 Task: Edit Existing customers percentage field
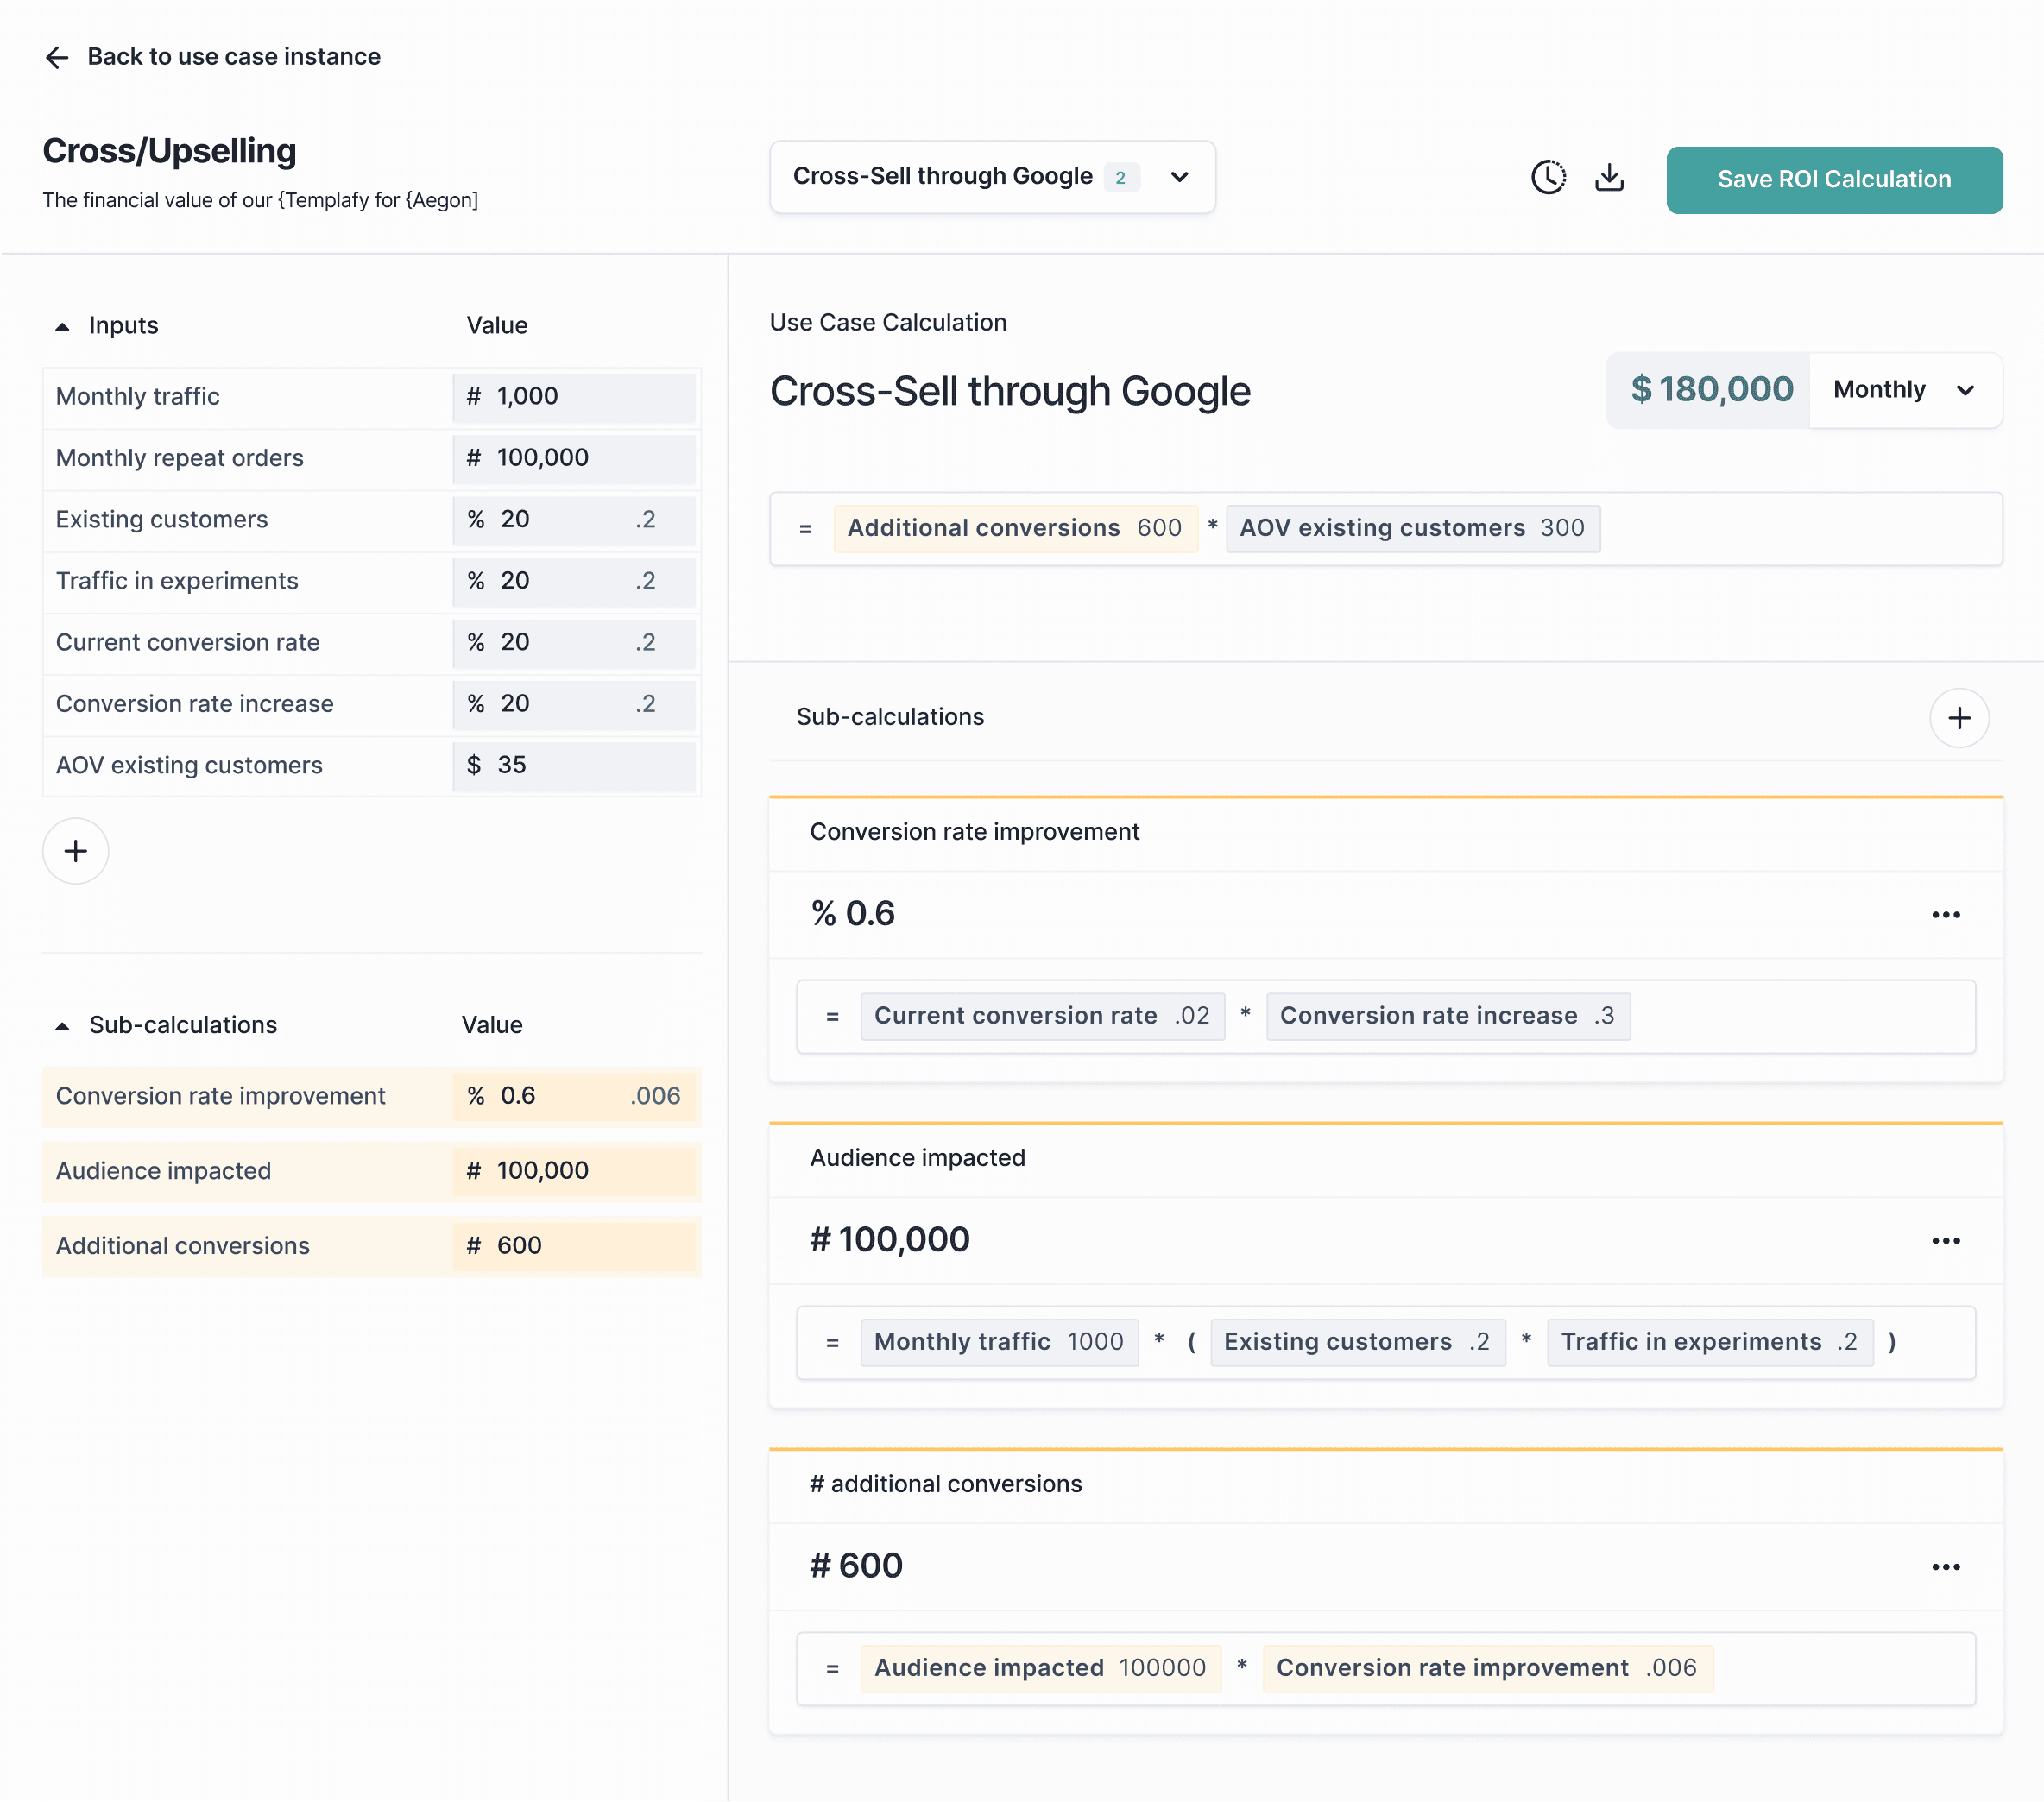click(574, 520)
